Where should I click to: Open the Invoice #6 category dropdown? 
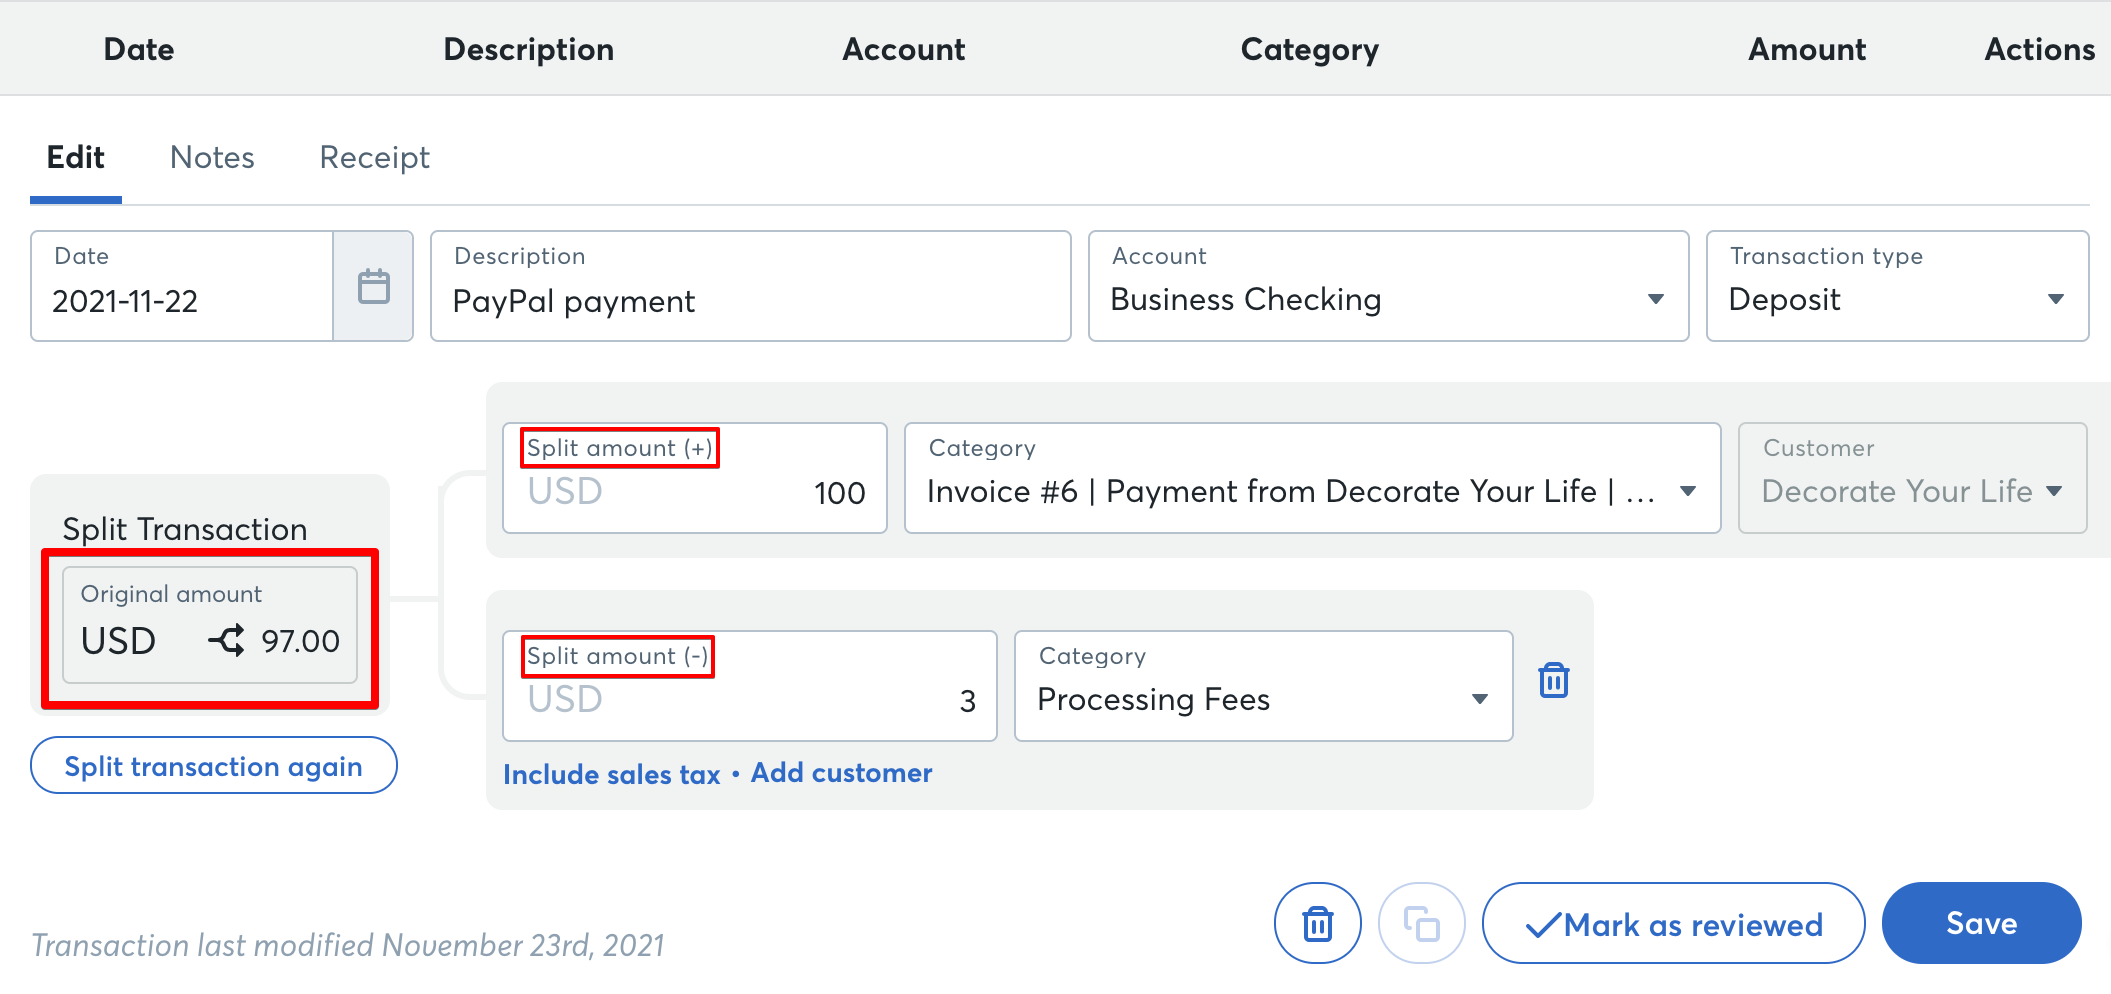tap(1688, 491)
